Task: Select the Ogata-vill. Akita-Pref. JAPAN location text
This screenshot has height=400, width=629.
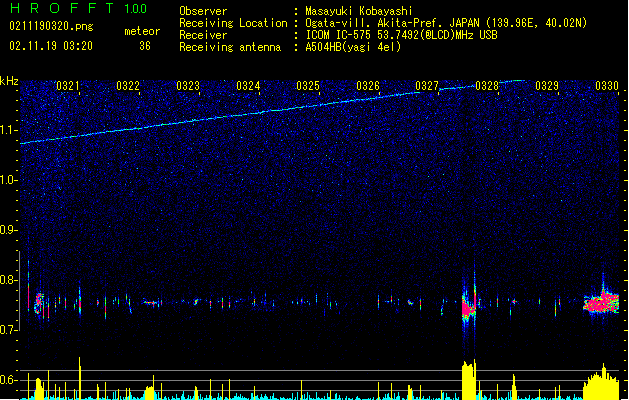Action: coord(446,23)
